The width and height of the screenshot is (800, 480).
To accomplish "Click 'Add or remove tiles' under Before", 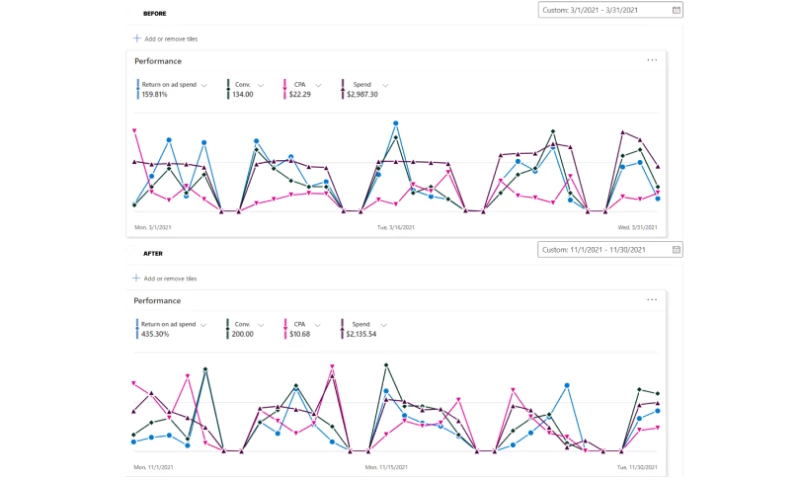I will click(x=170, y=38).
